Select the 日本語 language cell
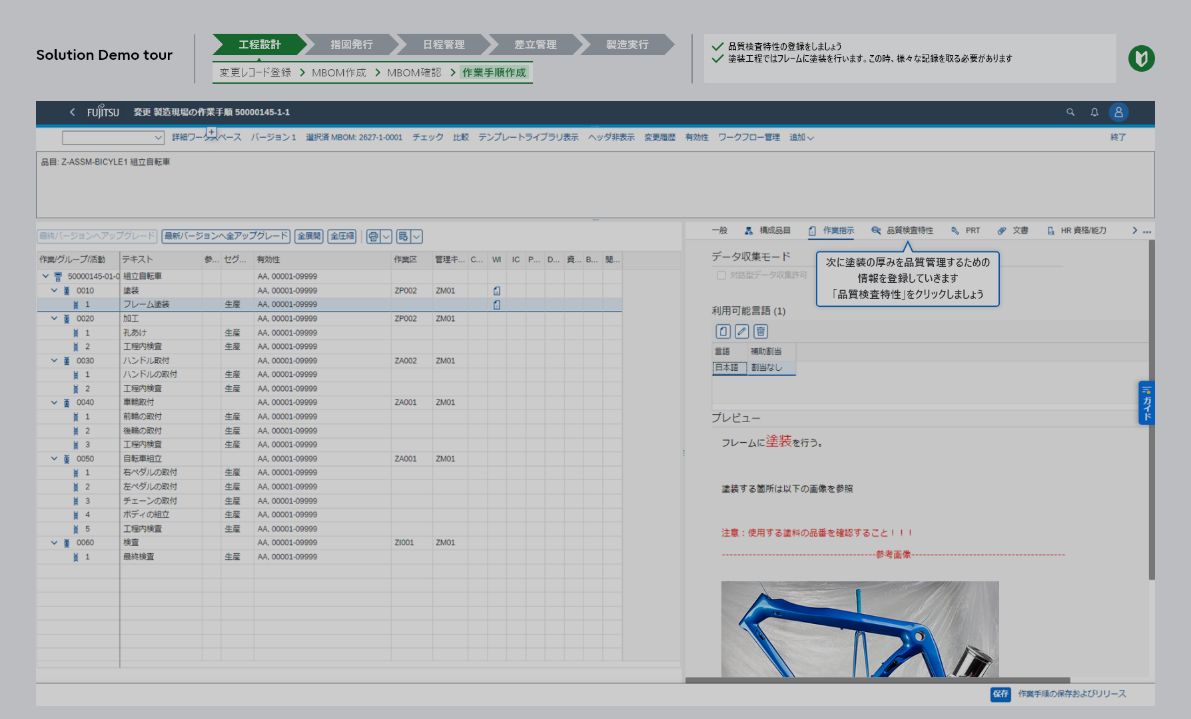This screenshot has height=719, width=1191. [728, 367]
